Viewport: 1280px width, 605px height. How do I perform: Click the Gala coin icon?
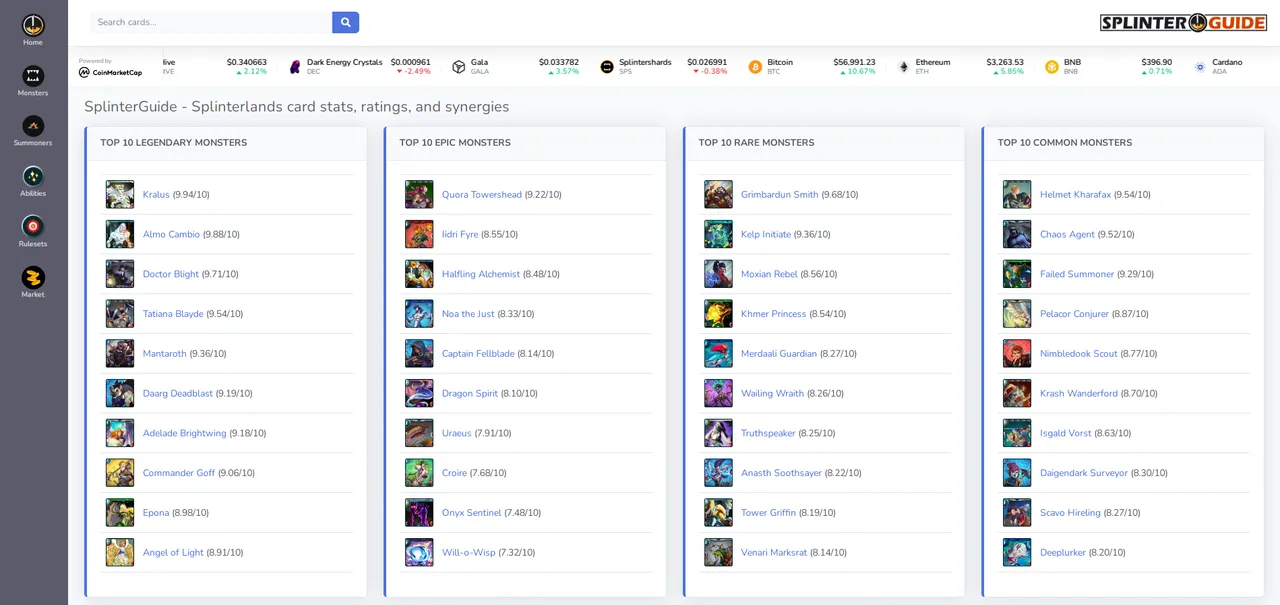click(459, 67)
